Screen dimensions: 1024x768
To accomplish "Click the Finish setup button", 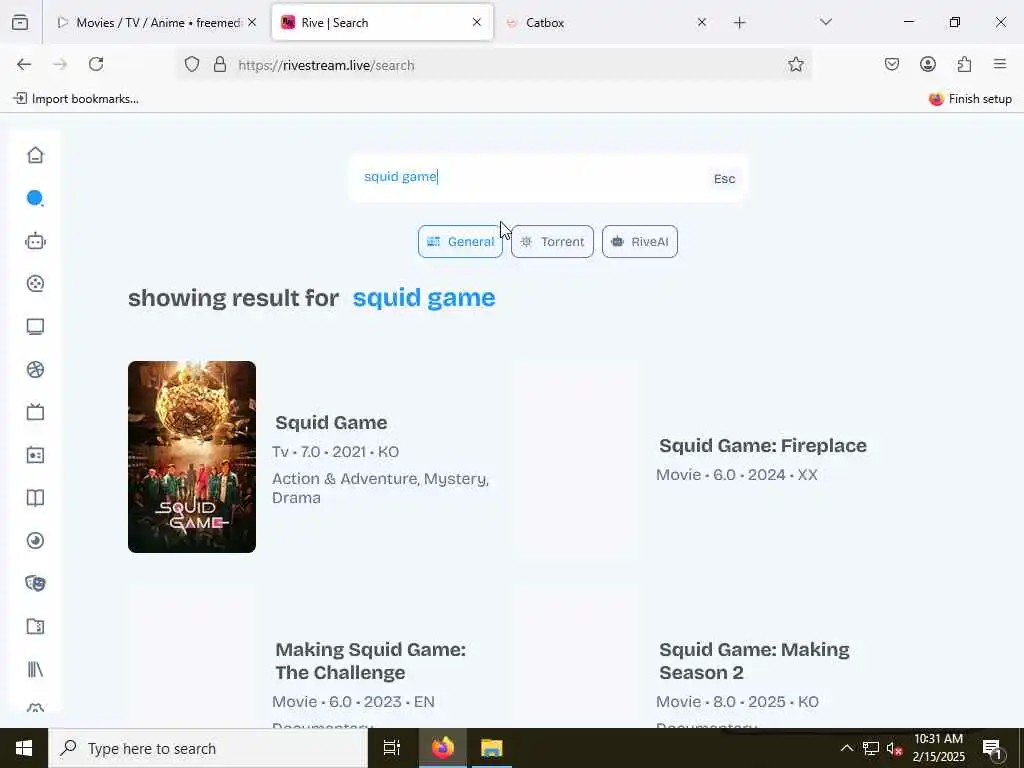I will (x=970, y=99).
